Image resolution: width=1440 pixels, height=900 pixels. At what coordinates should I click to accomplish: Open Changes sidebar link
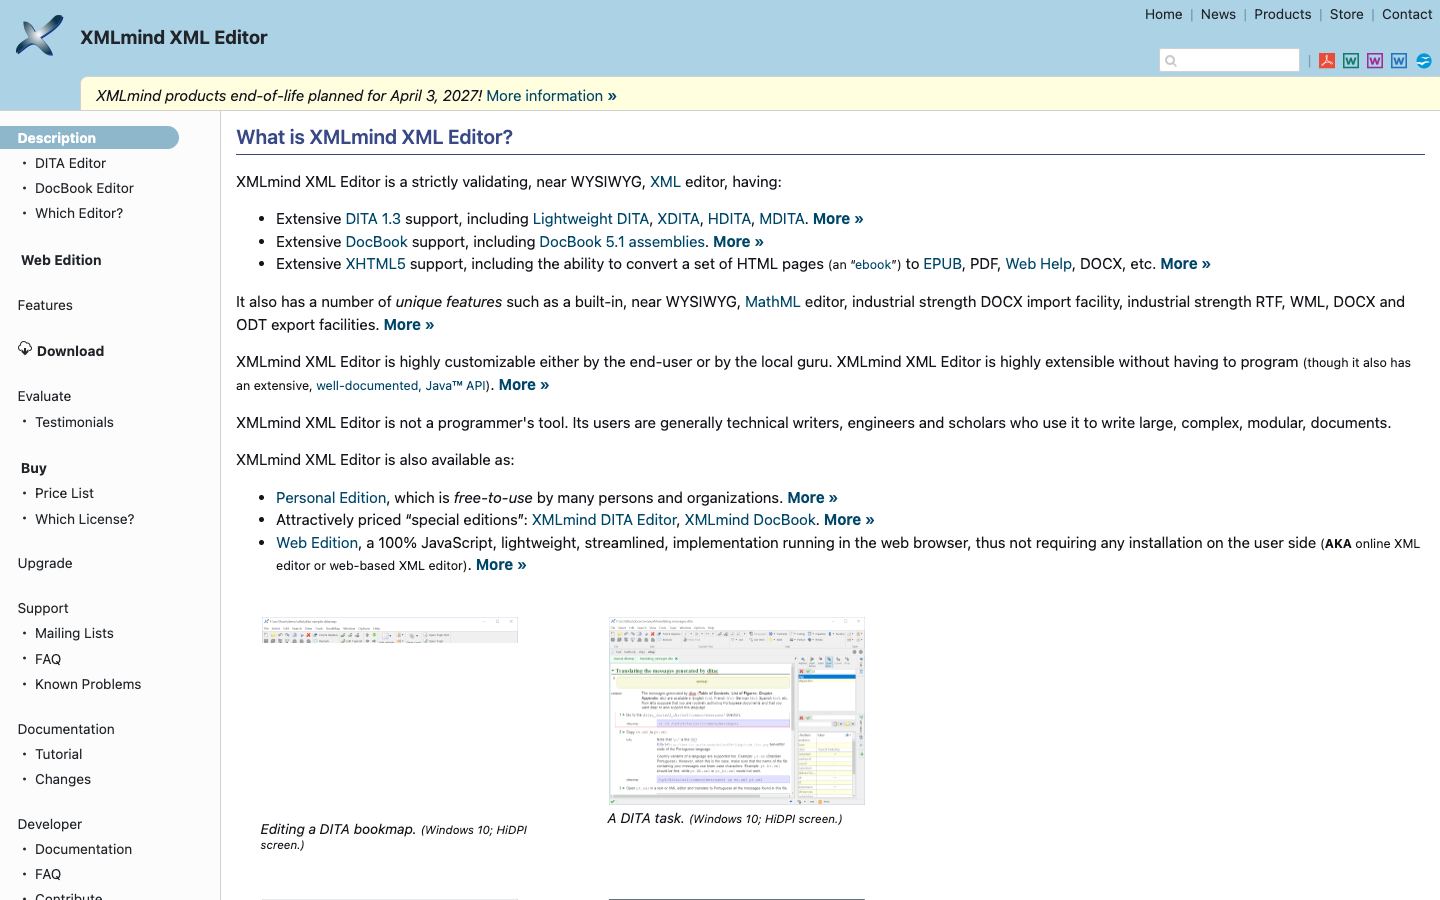click(x=63, y=779)
